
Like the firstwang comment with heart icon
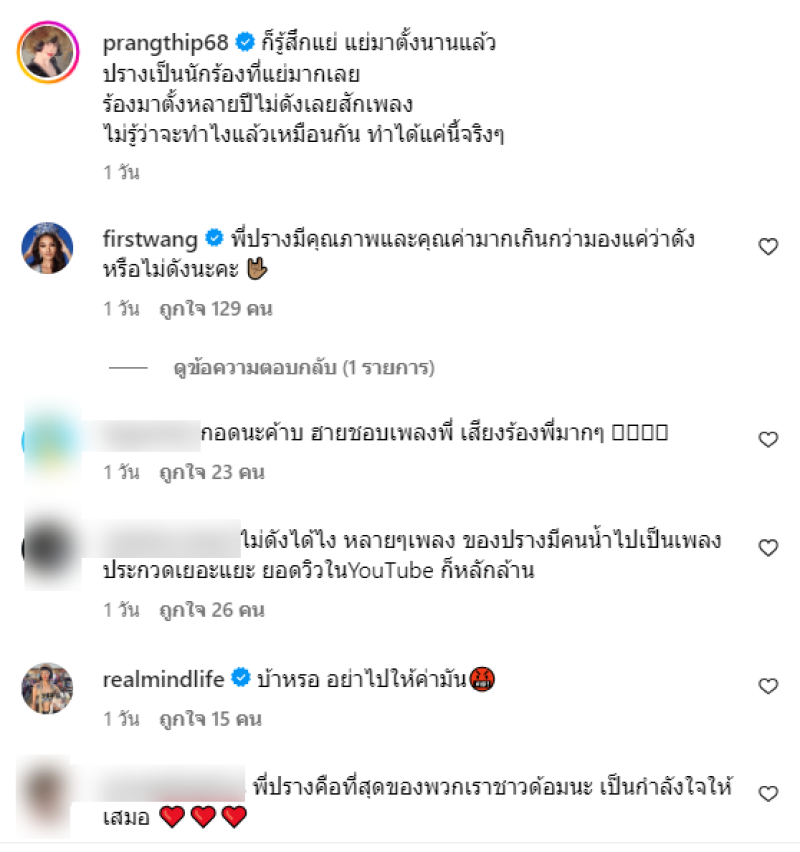[x=768, y=247]
